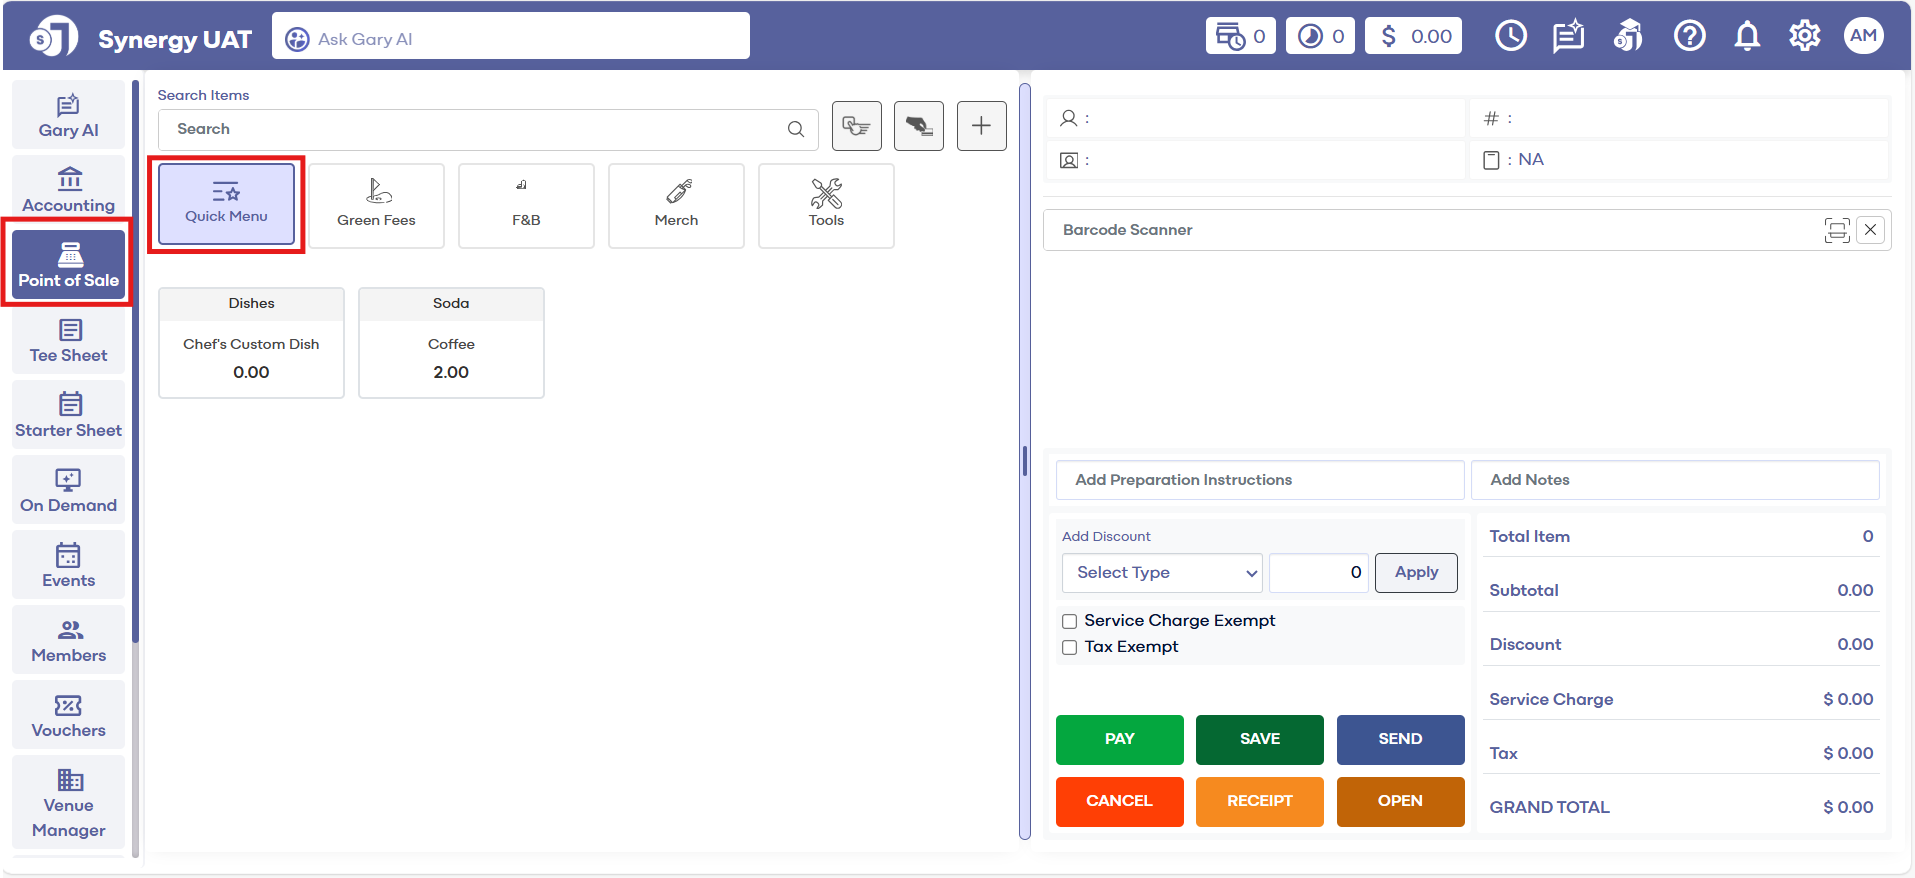Open Tee Sheet from the sidebar
Image resolution: width=1915 pixels, height=878 pixels.
[x=69, y=341]
